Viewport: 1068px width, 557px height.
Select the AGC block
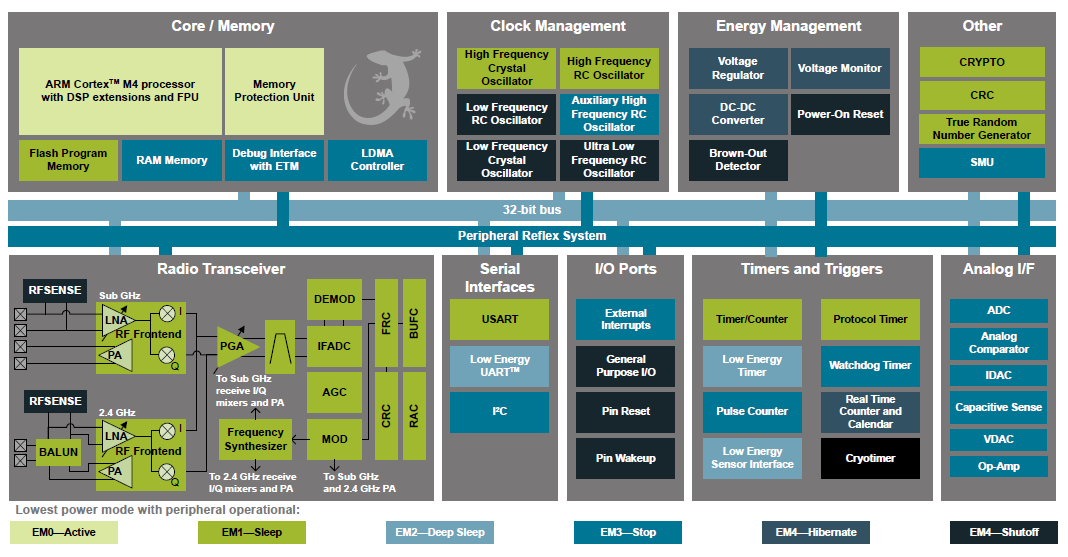[334, 392]
